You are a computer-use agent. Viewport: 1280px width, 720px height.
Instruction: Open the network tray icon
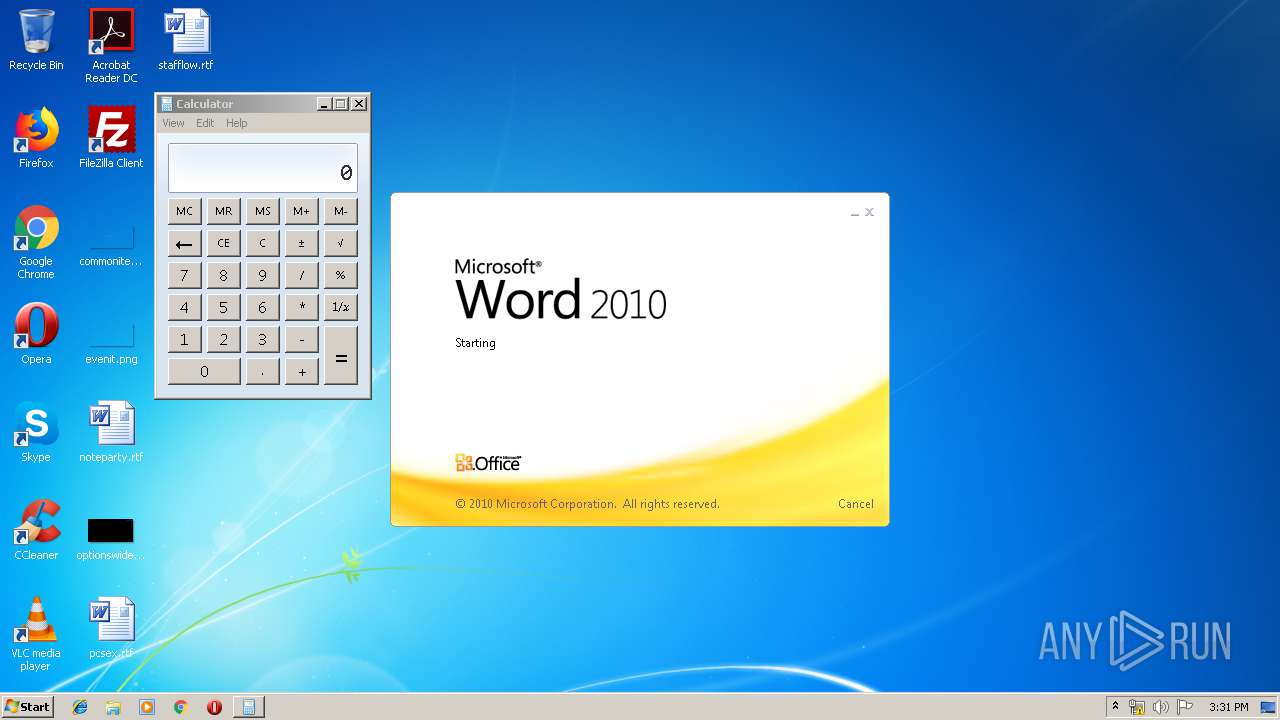(1137, 707)
